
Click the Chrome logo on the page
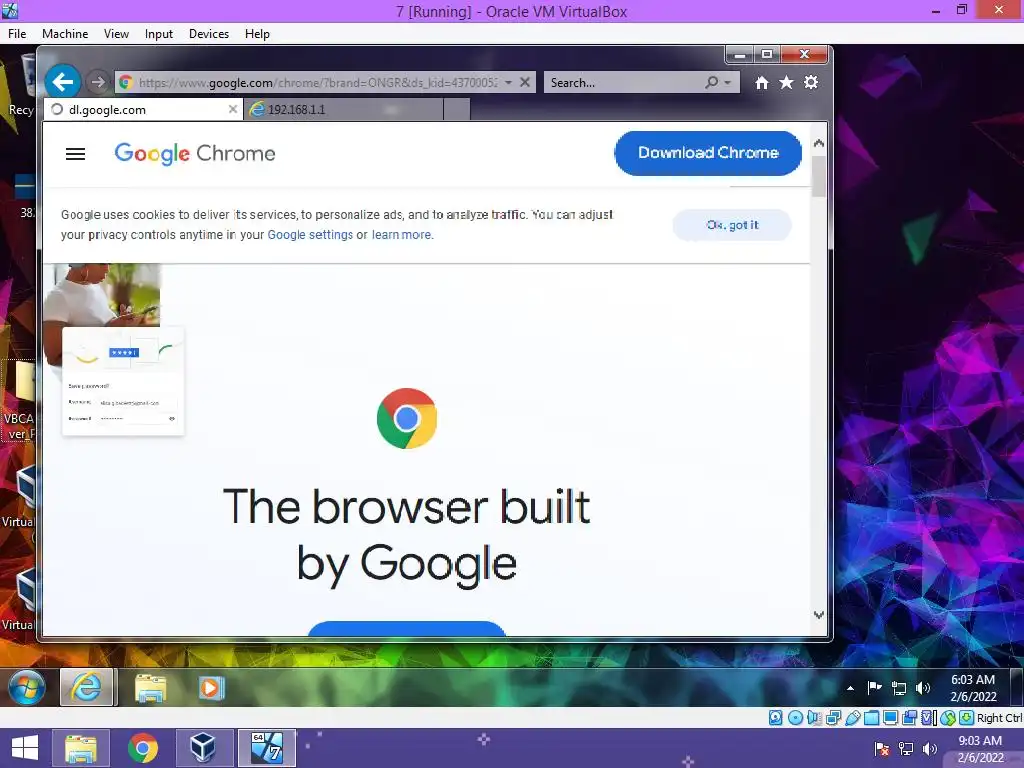(407, 419)
